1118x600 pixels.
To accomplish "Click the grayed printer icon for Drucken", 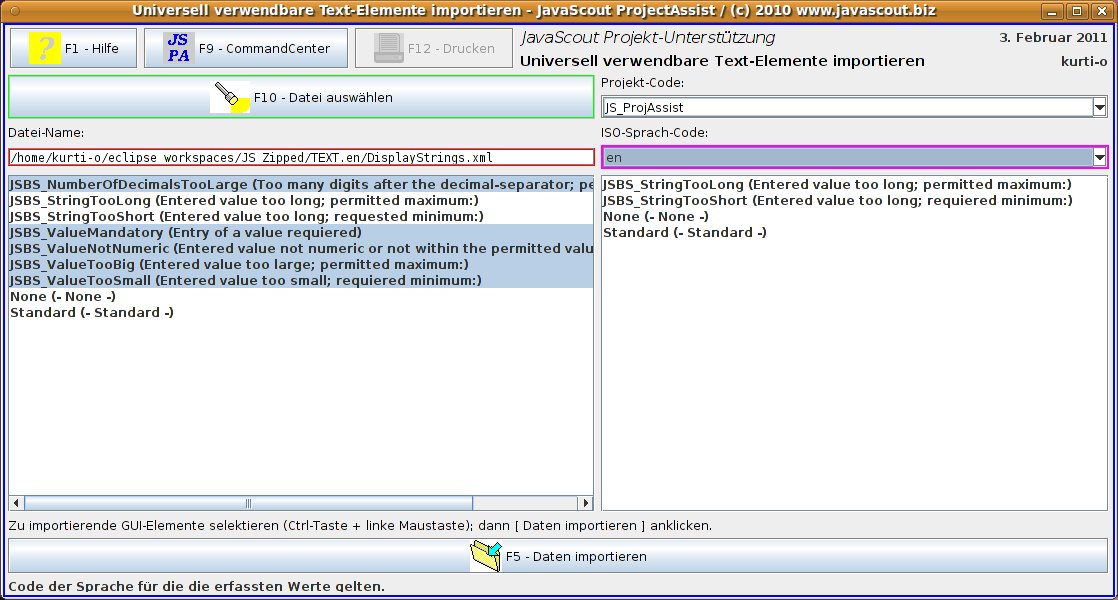I will 388,48.
